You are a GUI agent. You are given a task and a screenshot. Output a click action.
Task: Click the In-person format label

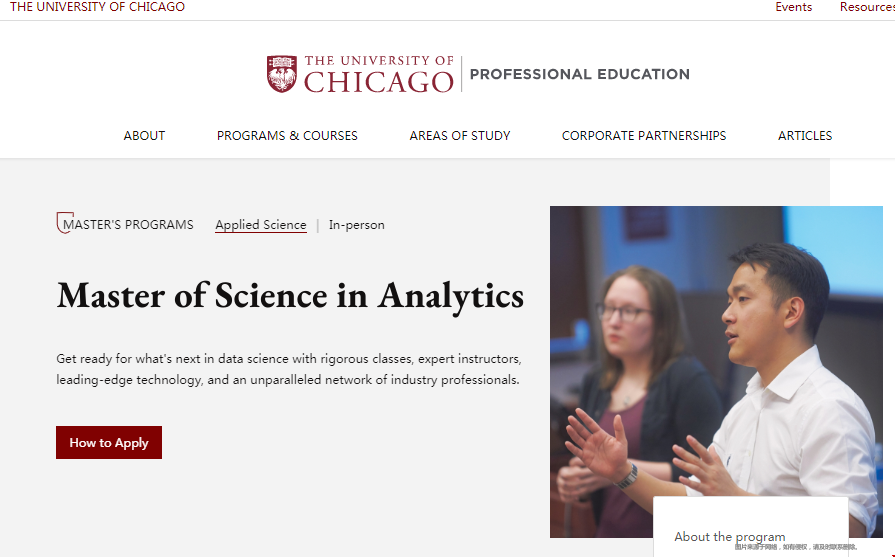point(357,225)
